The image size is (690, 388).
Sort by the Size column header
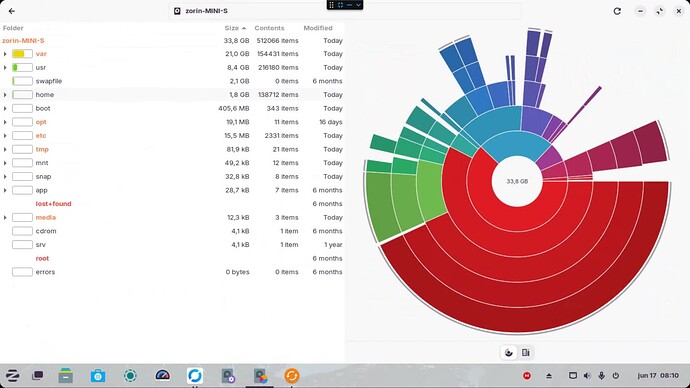click(235, 28)
